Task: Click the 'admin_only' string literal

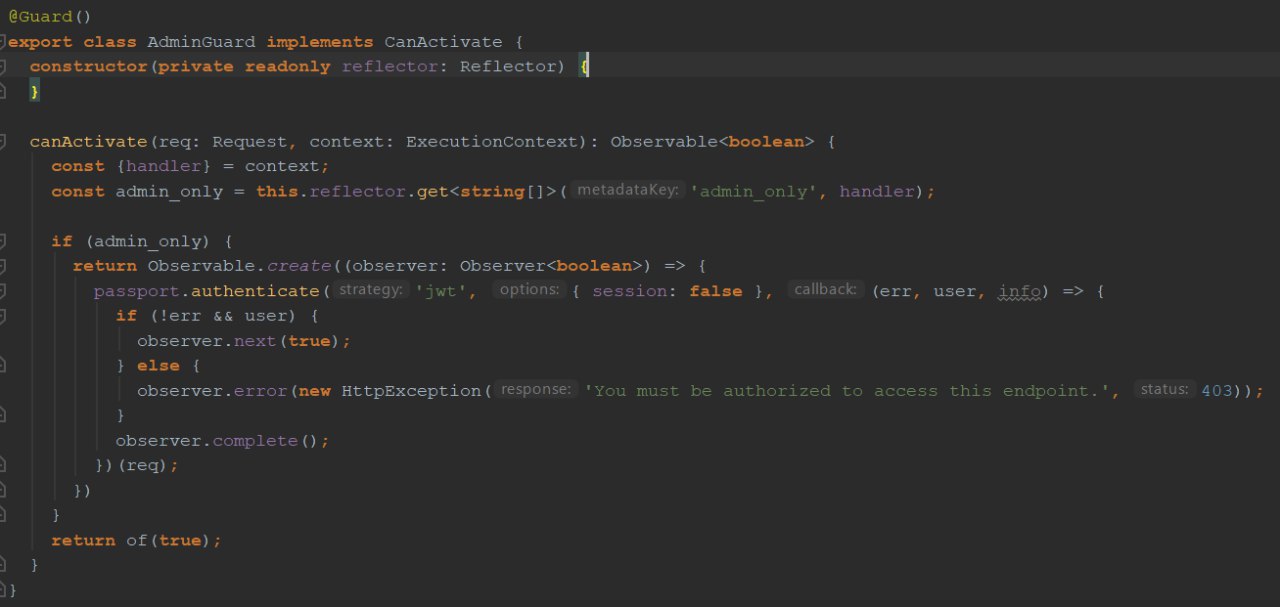Action: (x=756, y=191)
